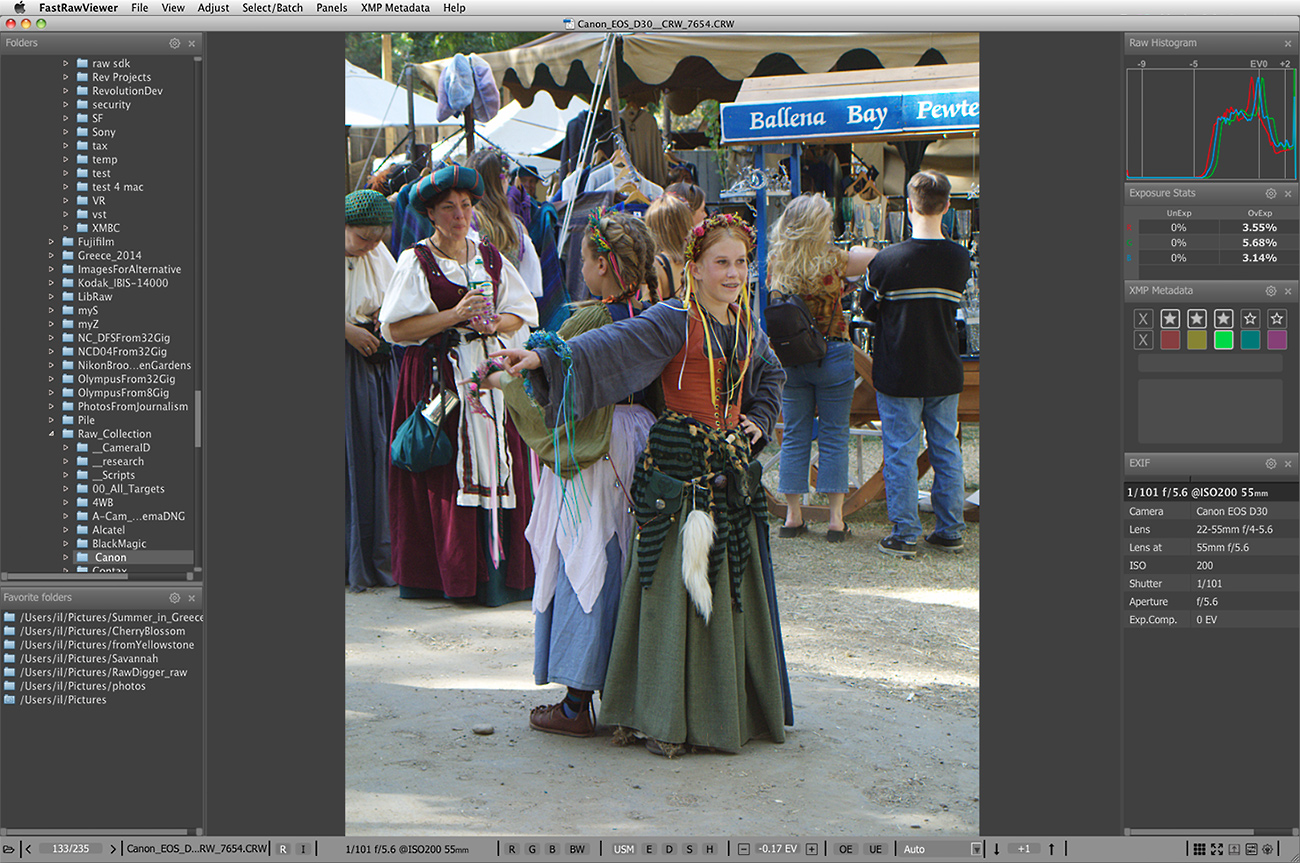Screen dimensions: 1300x863
Task: Open Exposure Stats panel gear settings
Action: [x=1271, y=194]
